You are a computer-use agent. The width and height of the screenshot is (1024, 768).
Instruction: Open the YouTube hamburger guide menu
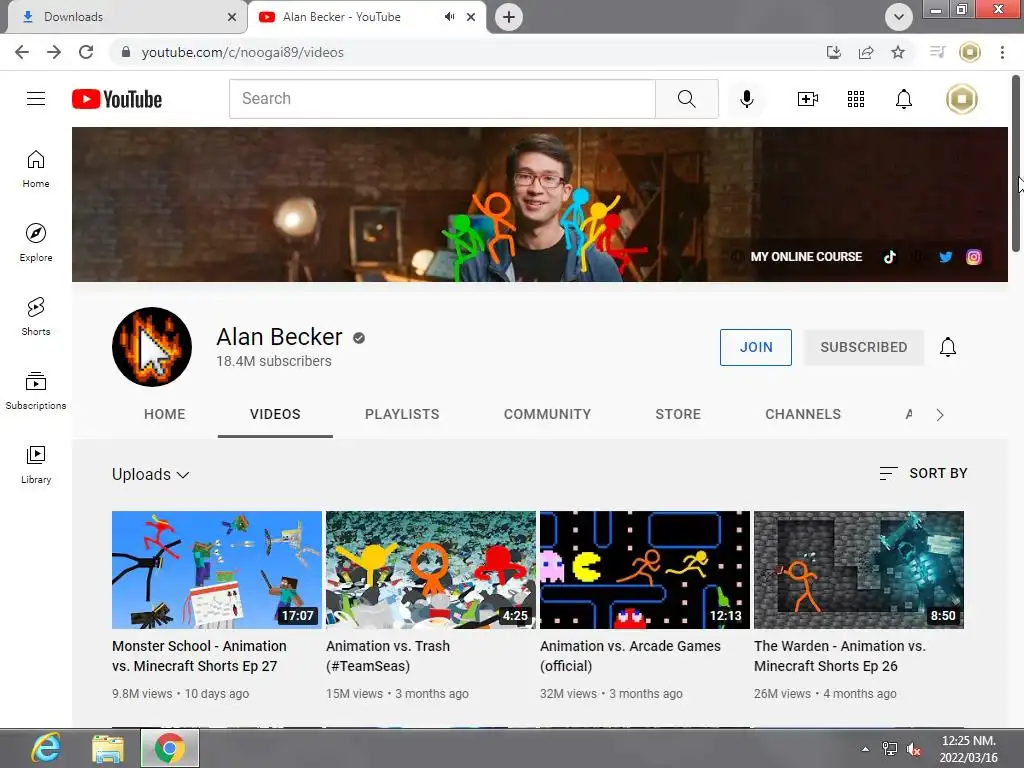pos(36,99)
